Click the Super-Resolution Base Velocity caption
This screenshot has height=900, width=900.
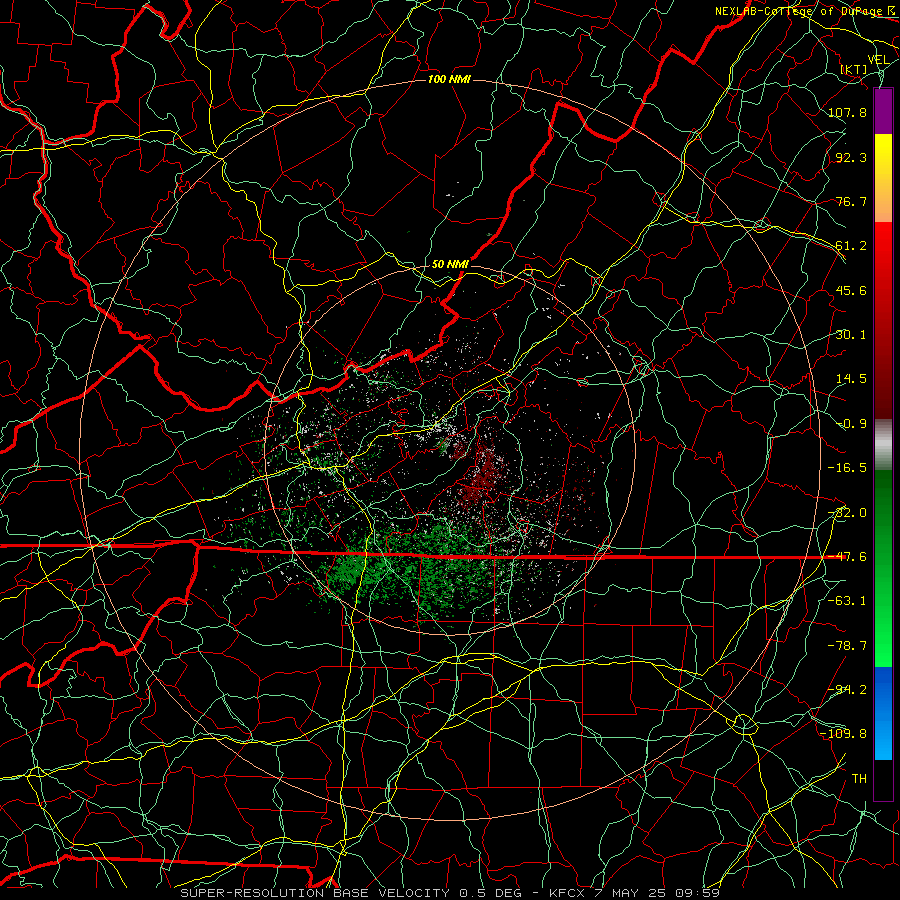[x=450, y=893]
